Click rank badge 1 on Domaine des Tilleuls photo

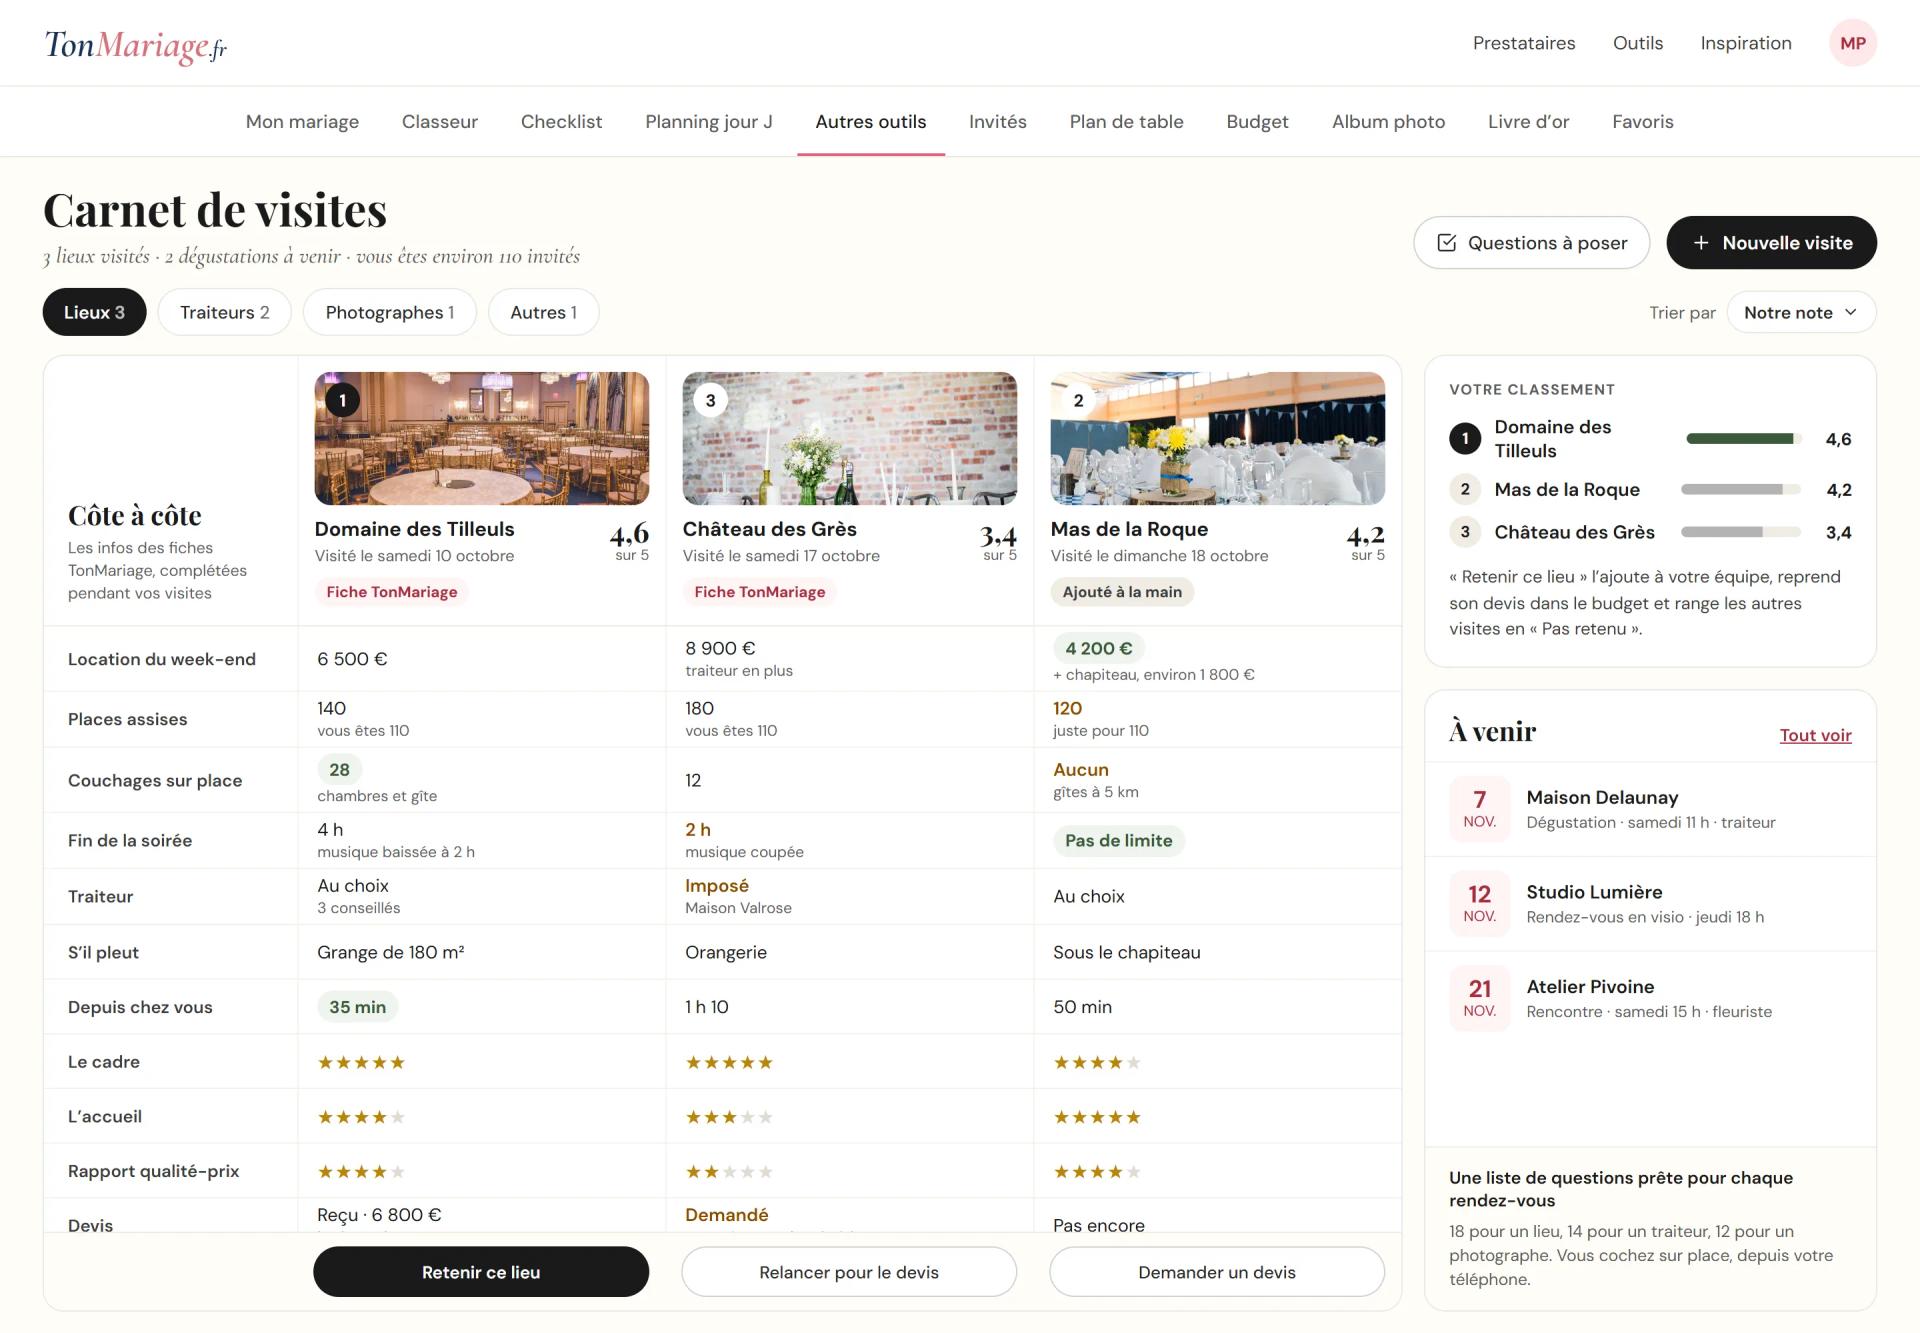click(x=342, y=401)
